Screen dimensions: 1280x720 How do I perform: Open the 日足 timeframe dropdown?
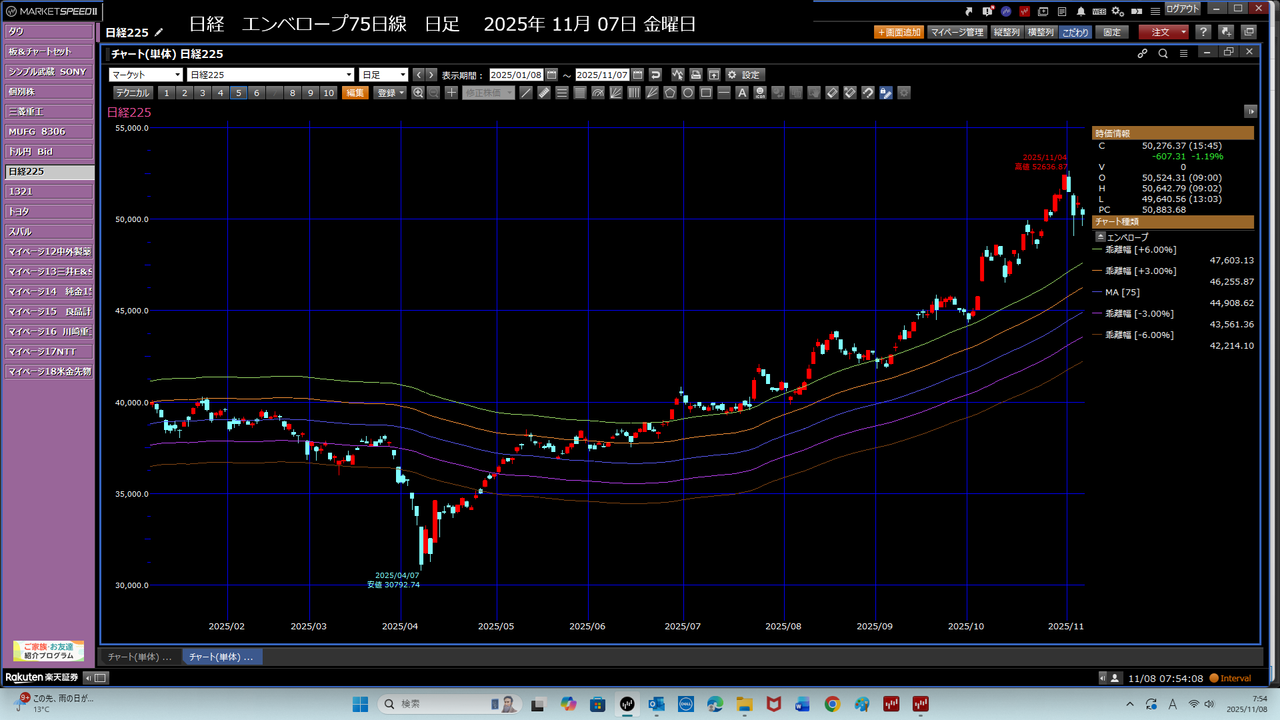pos(384,75)
